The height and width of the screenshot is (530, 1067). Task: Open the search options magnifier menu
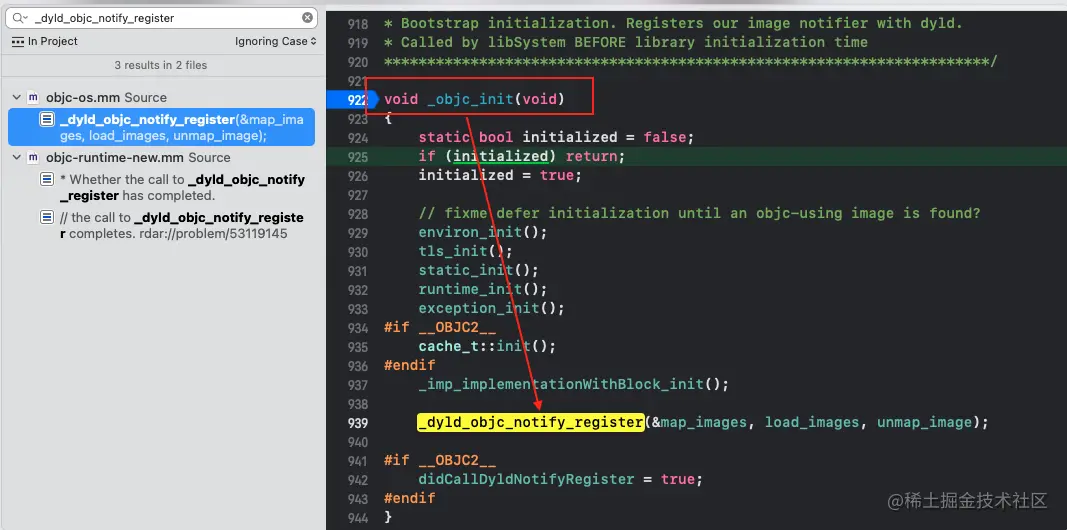(x=20, y=18)
